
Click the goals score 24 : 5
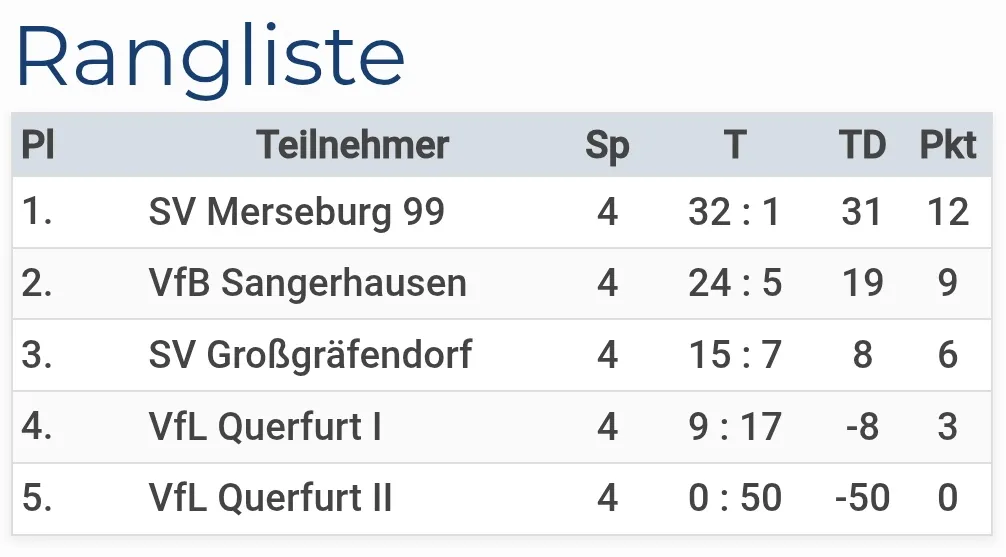pos(734,283)
